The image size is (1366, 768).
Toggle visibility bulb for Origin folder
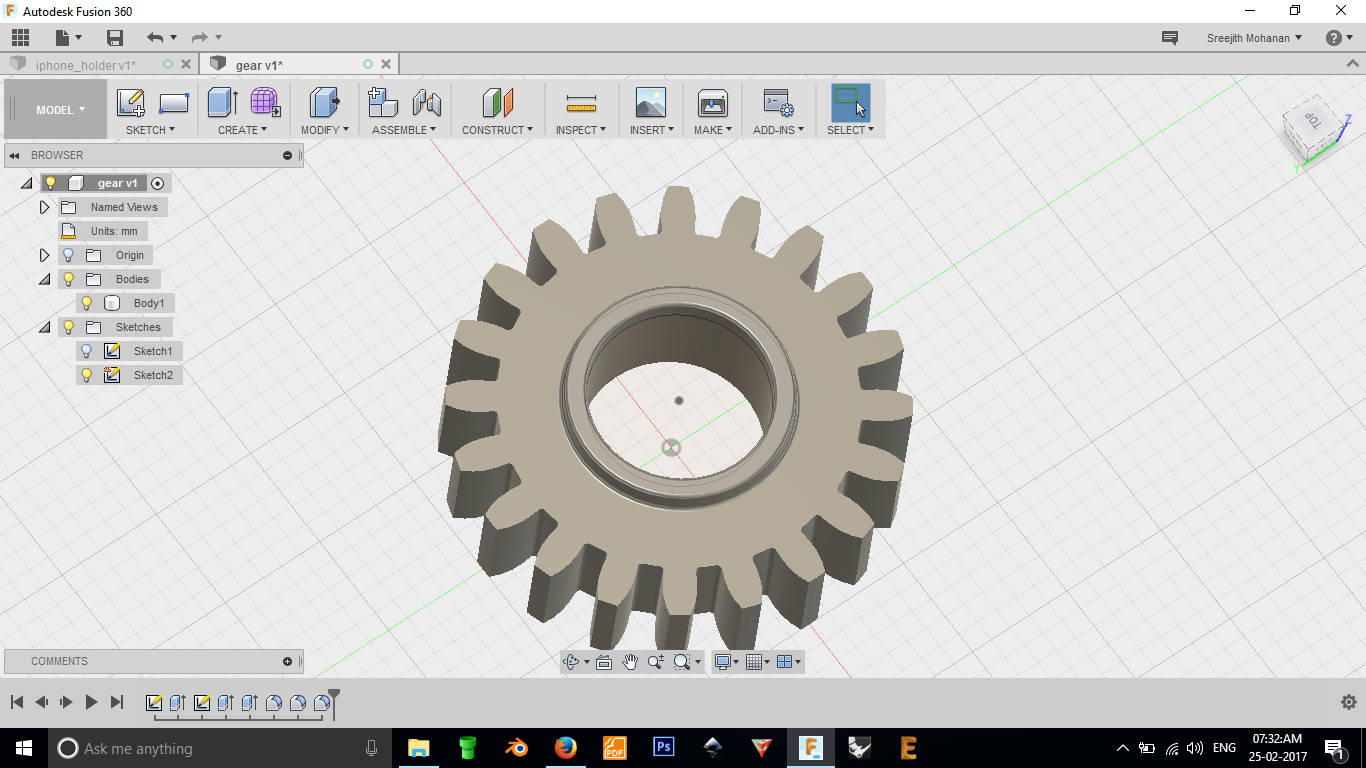pyautogui.click(x=69, y=255)
